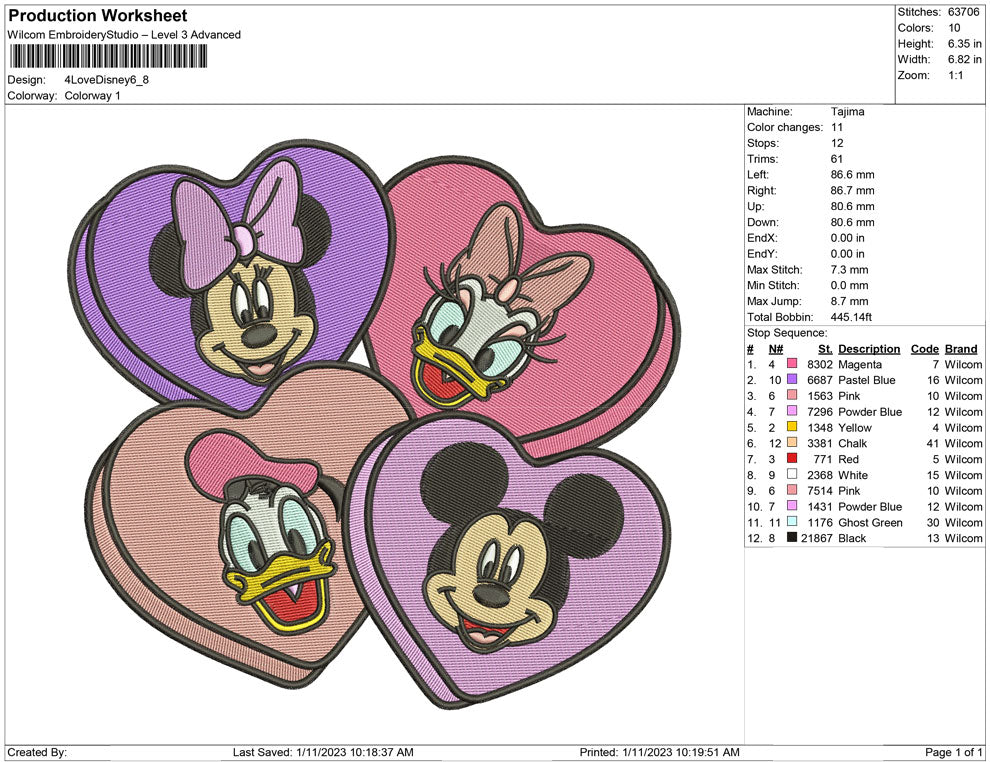
Task: Click the Total Bobbin value '445.14ft'
Action: (x=851, y=317)
